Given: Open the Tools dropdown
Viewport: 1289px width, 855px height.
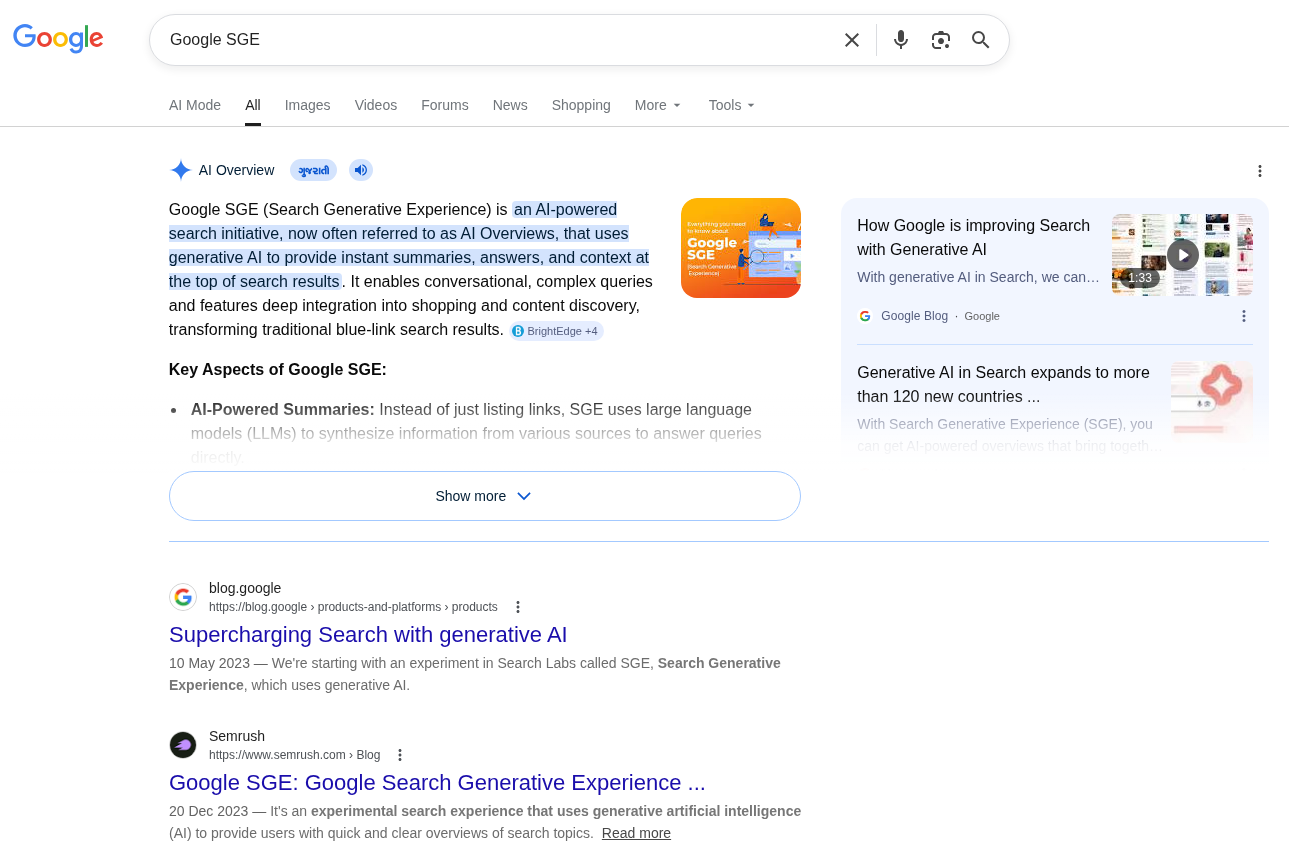Looking at the screenshot, I should (732, 105).
